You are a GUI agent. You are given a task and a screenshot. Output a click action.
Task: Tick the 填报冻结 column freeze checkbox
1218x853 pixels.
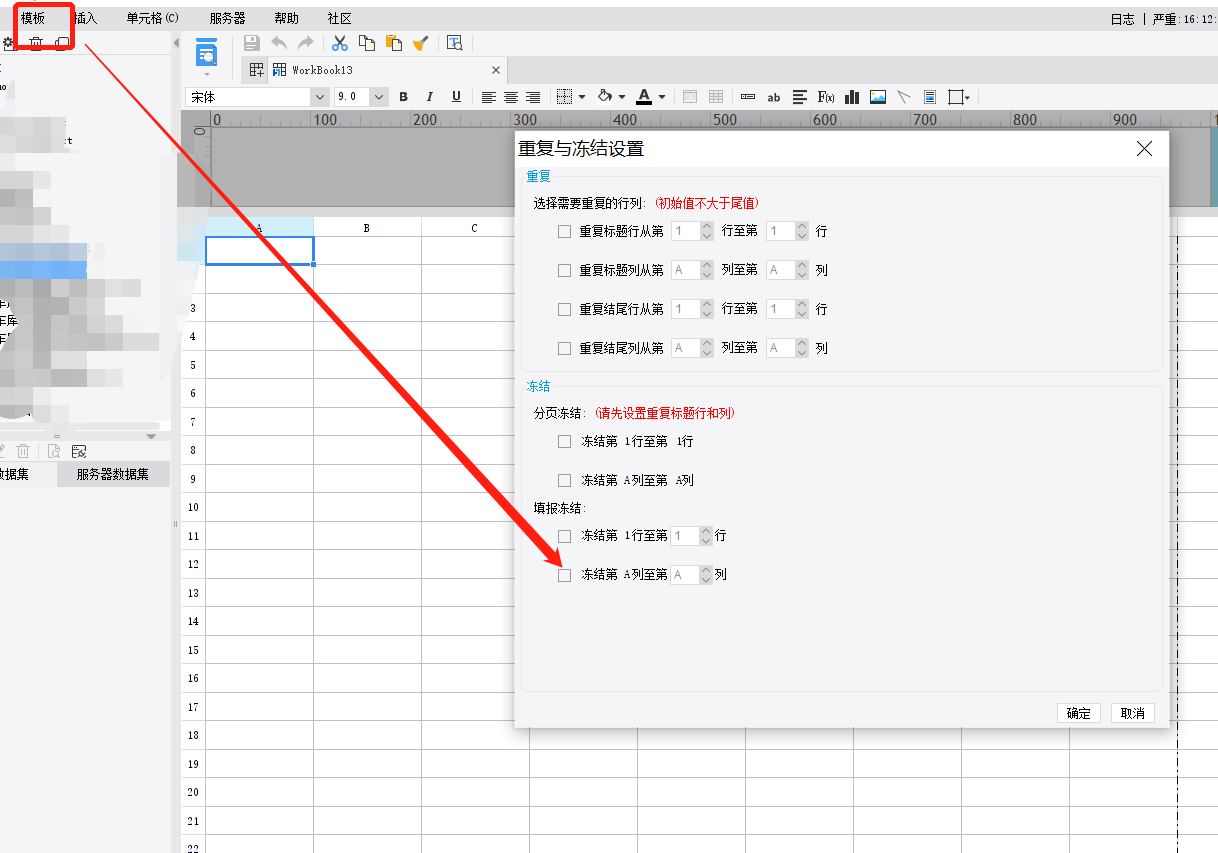pos(565,575)
